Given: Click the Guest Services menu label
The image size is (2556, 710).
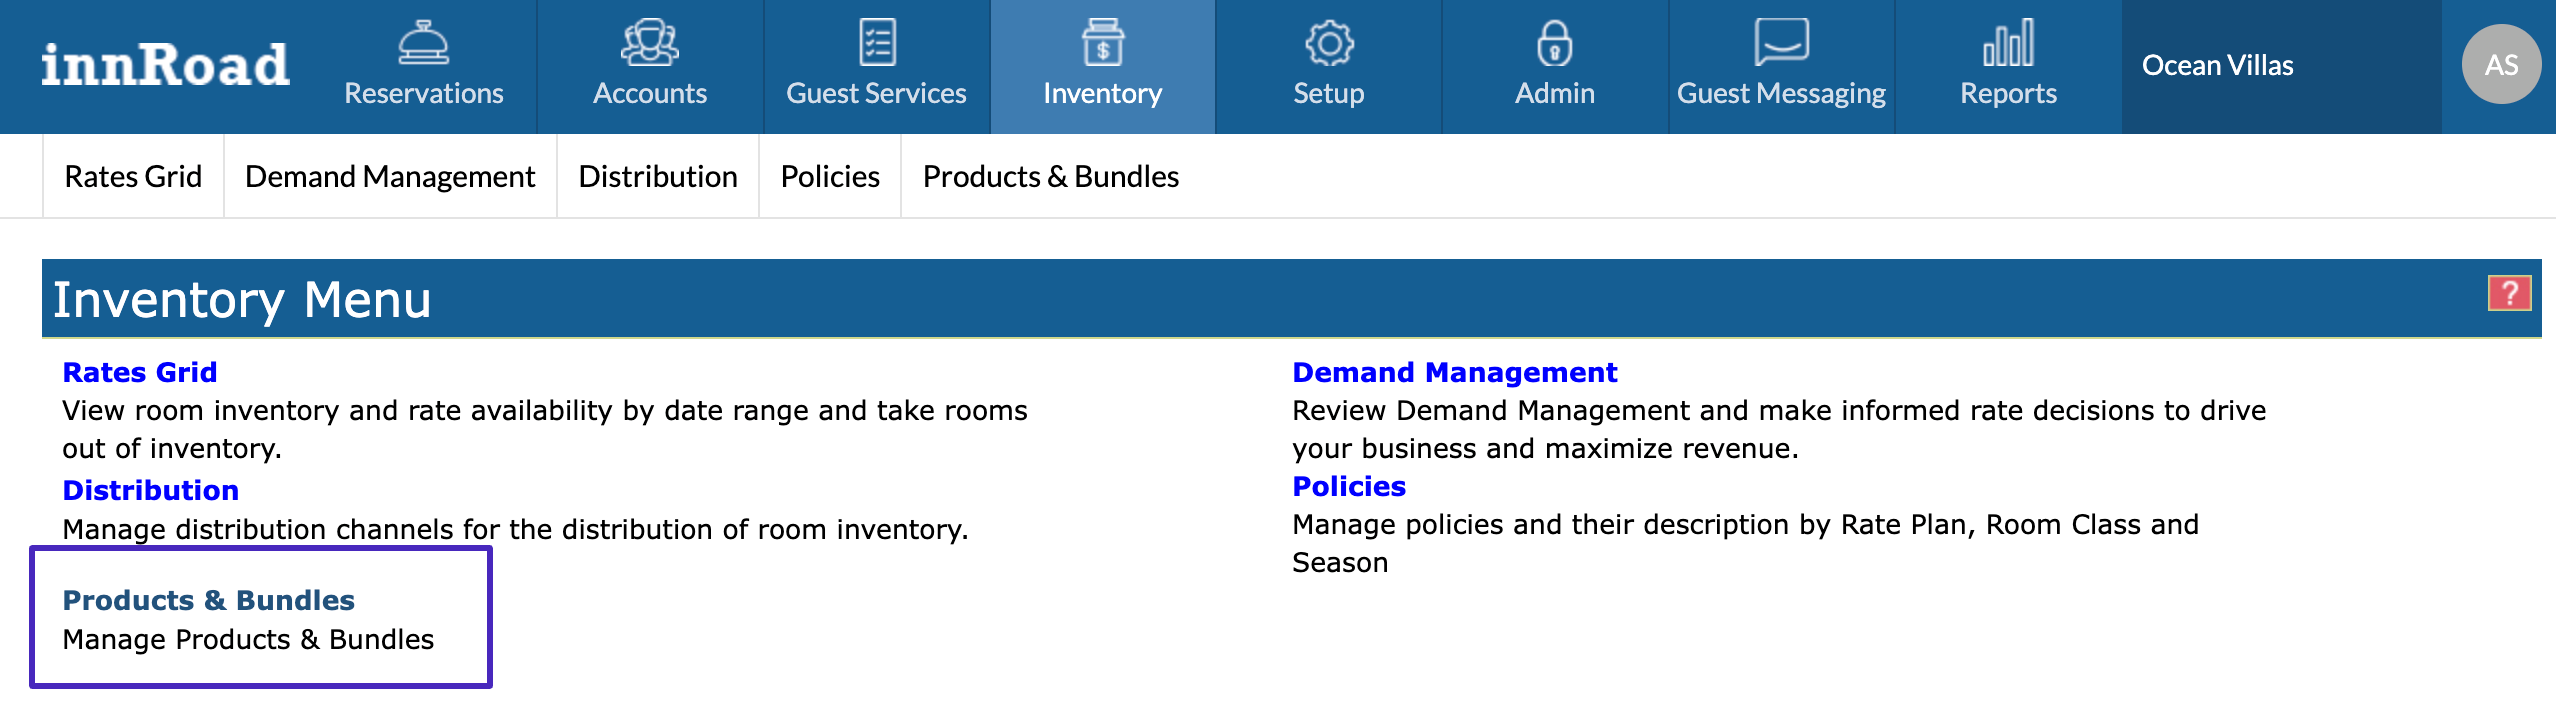Looking at the screenshot, I should 877,93.
